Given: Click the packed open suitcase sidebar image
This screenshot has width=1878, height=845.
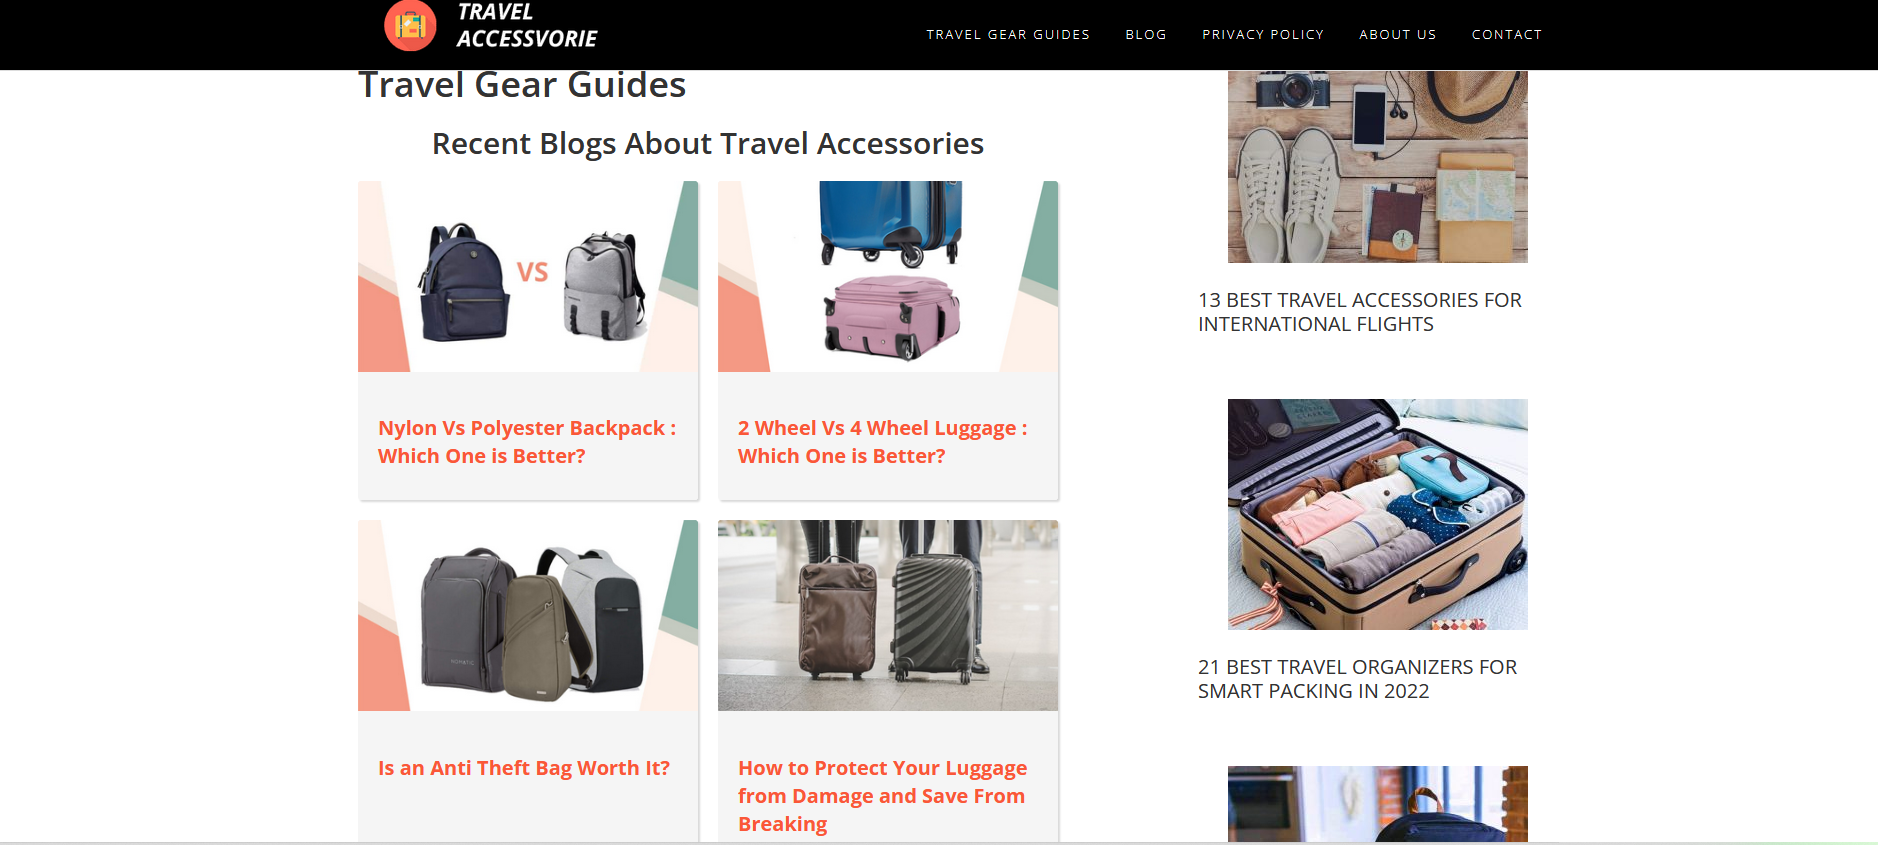Looking at the screenshot, I should [1378, 514].
